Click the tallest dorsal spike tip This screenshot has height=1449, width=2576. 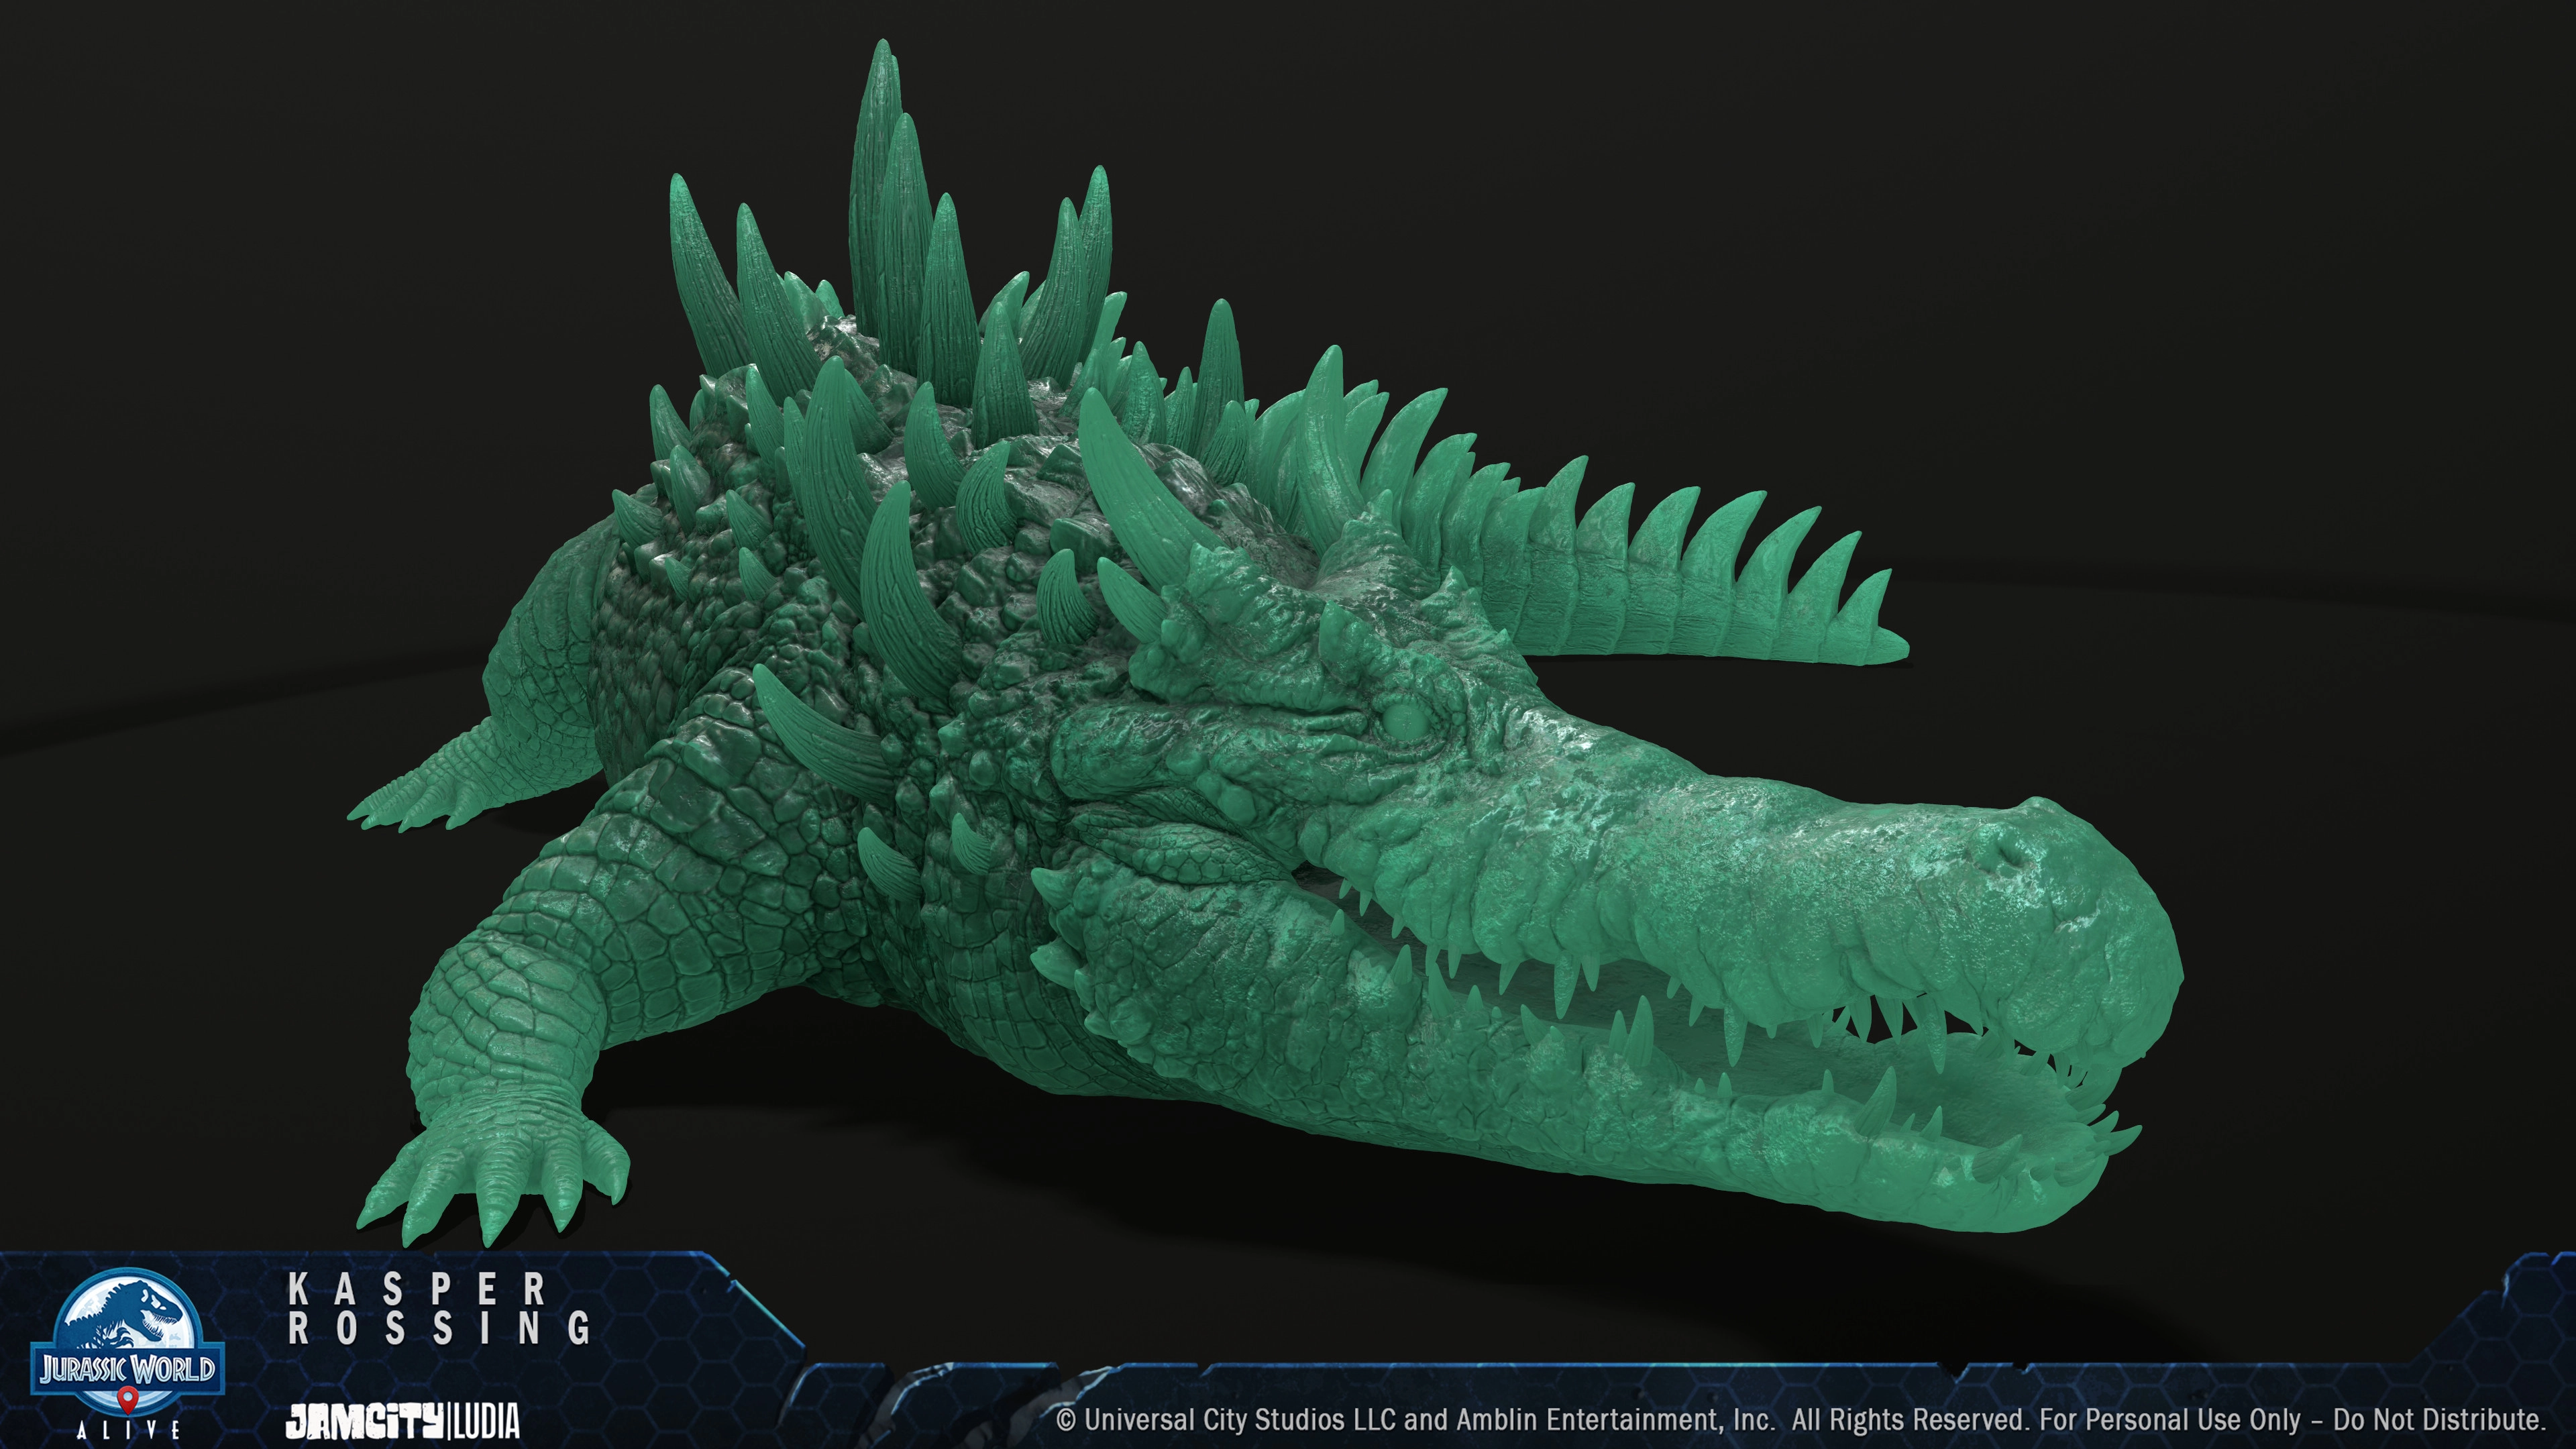pyautogui.click(x=882, y=52)
